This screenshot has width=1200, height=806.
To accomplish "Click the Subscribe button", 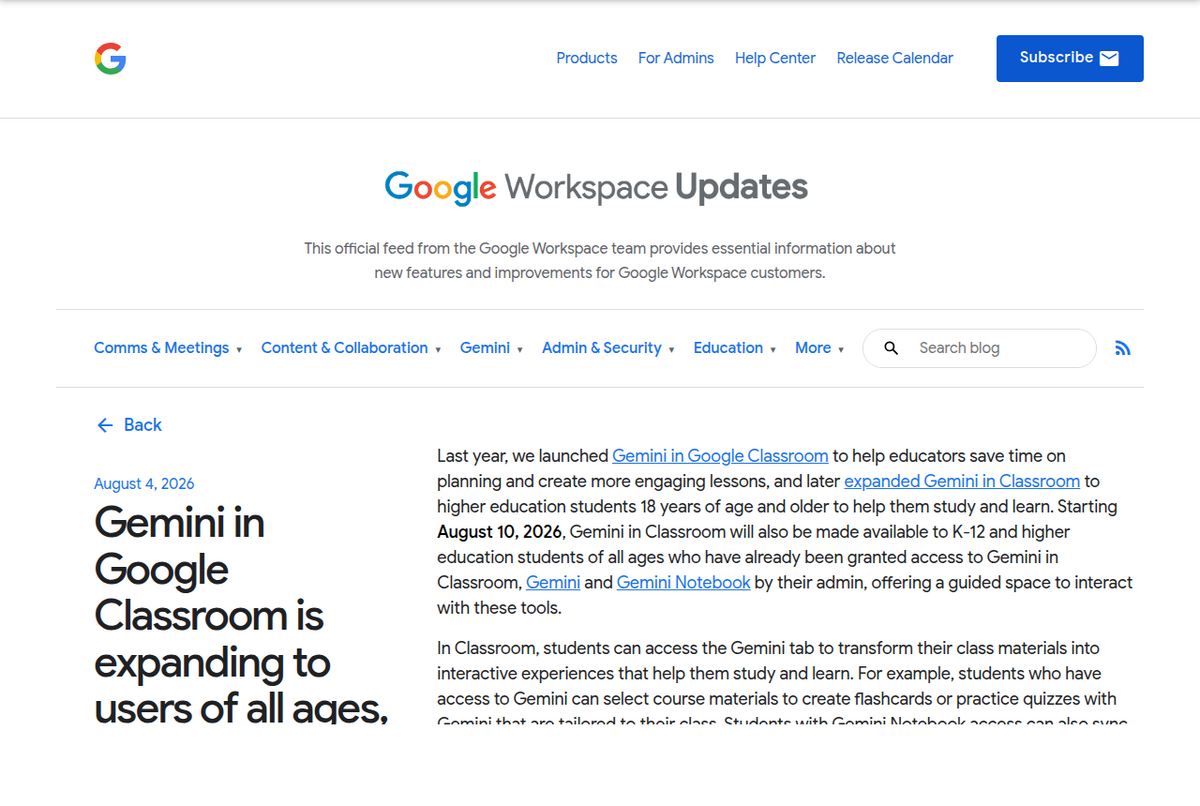I will [x=1070, y=58].
